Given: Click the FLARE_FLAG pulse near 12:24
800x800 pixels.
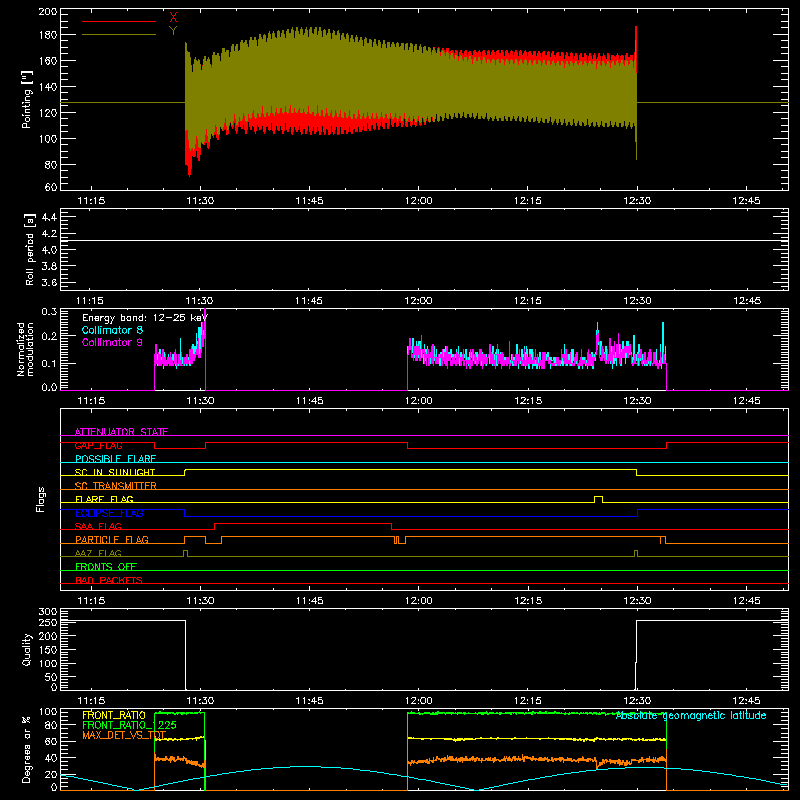Looking at the screenshot, I should tap(598, 497).
